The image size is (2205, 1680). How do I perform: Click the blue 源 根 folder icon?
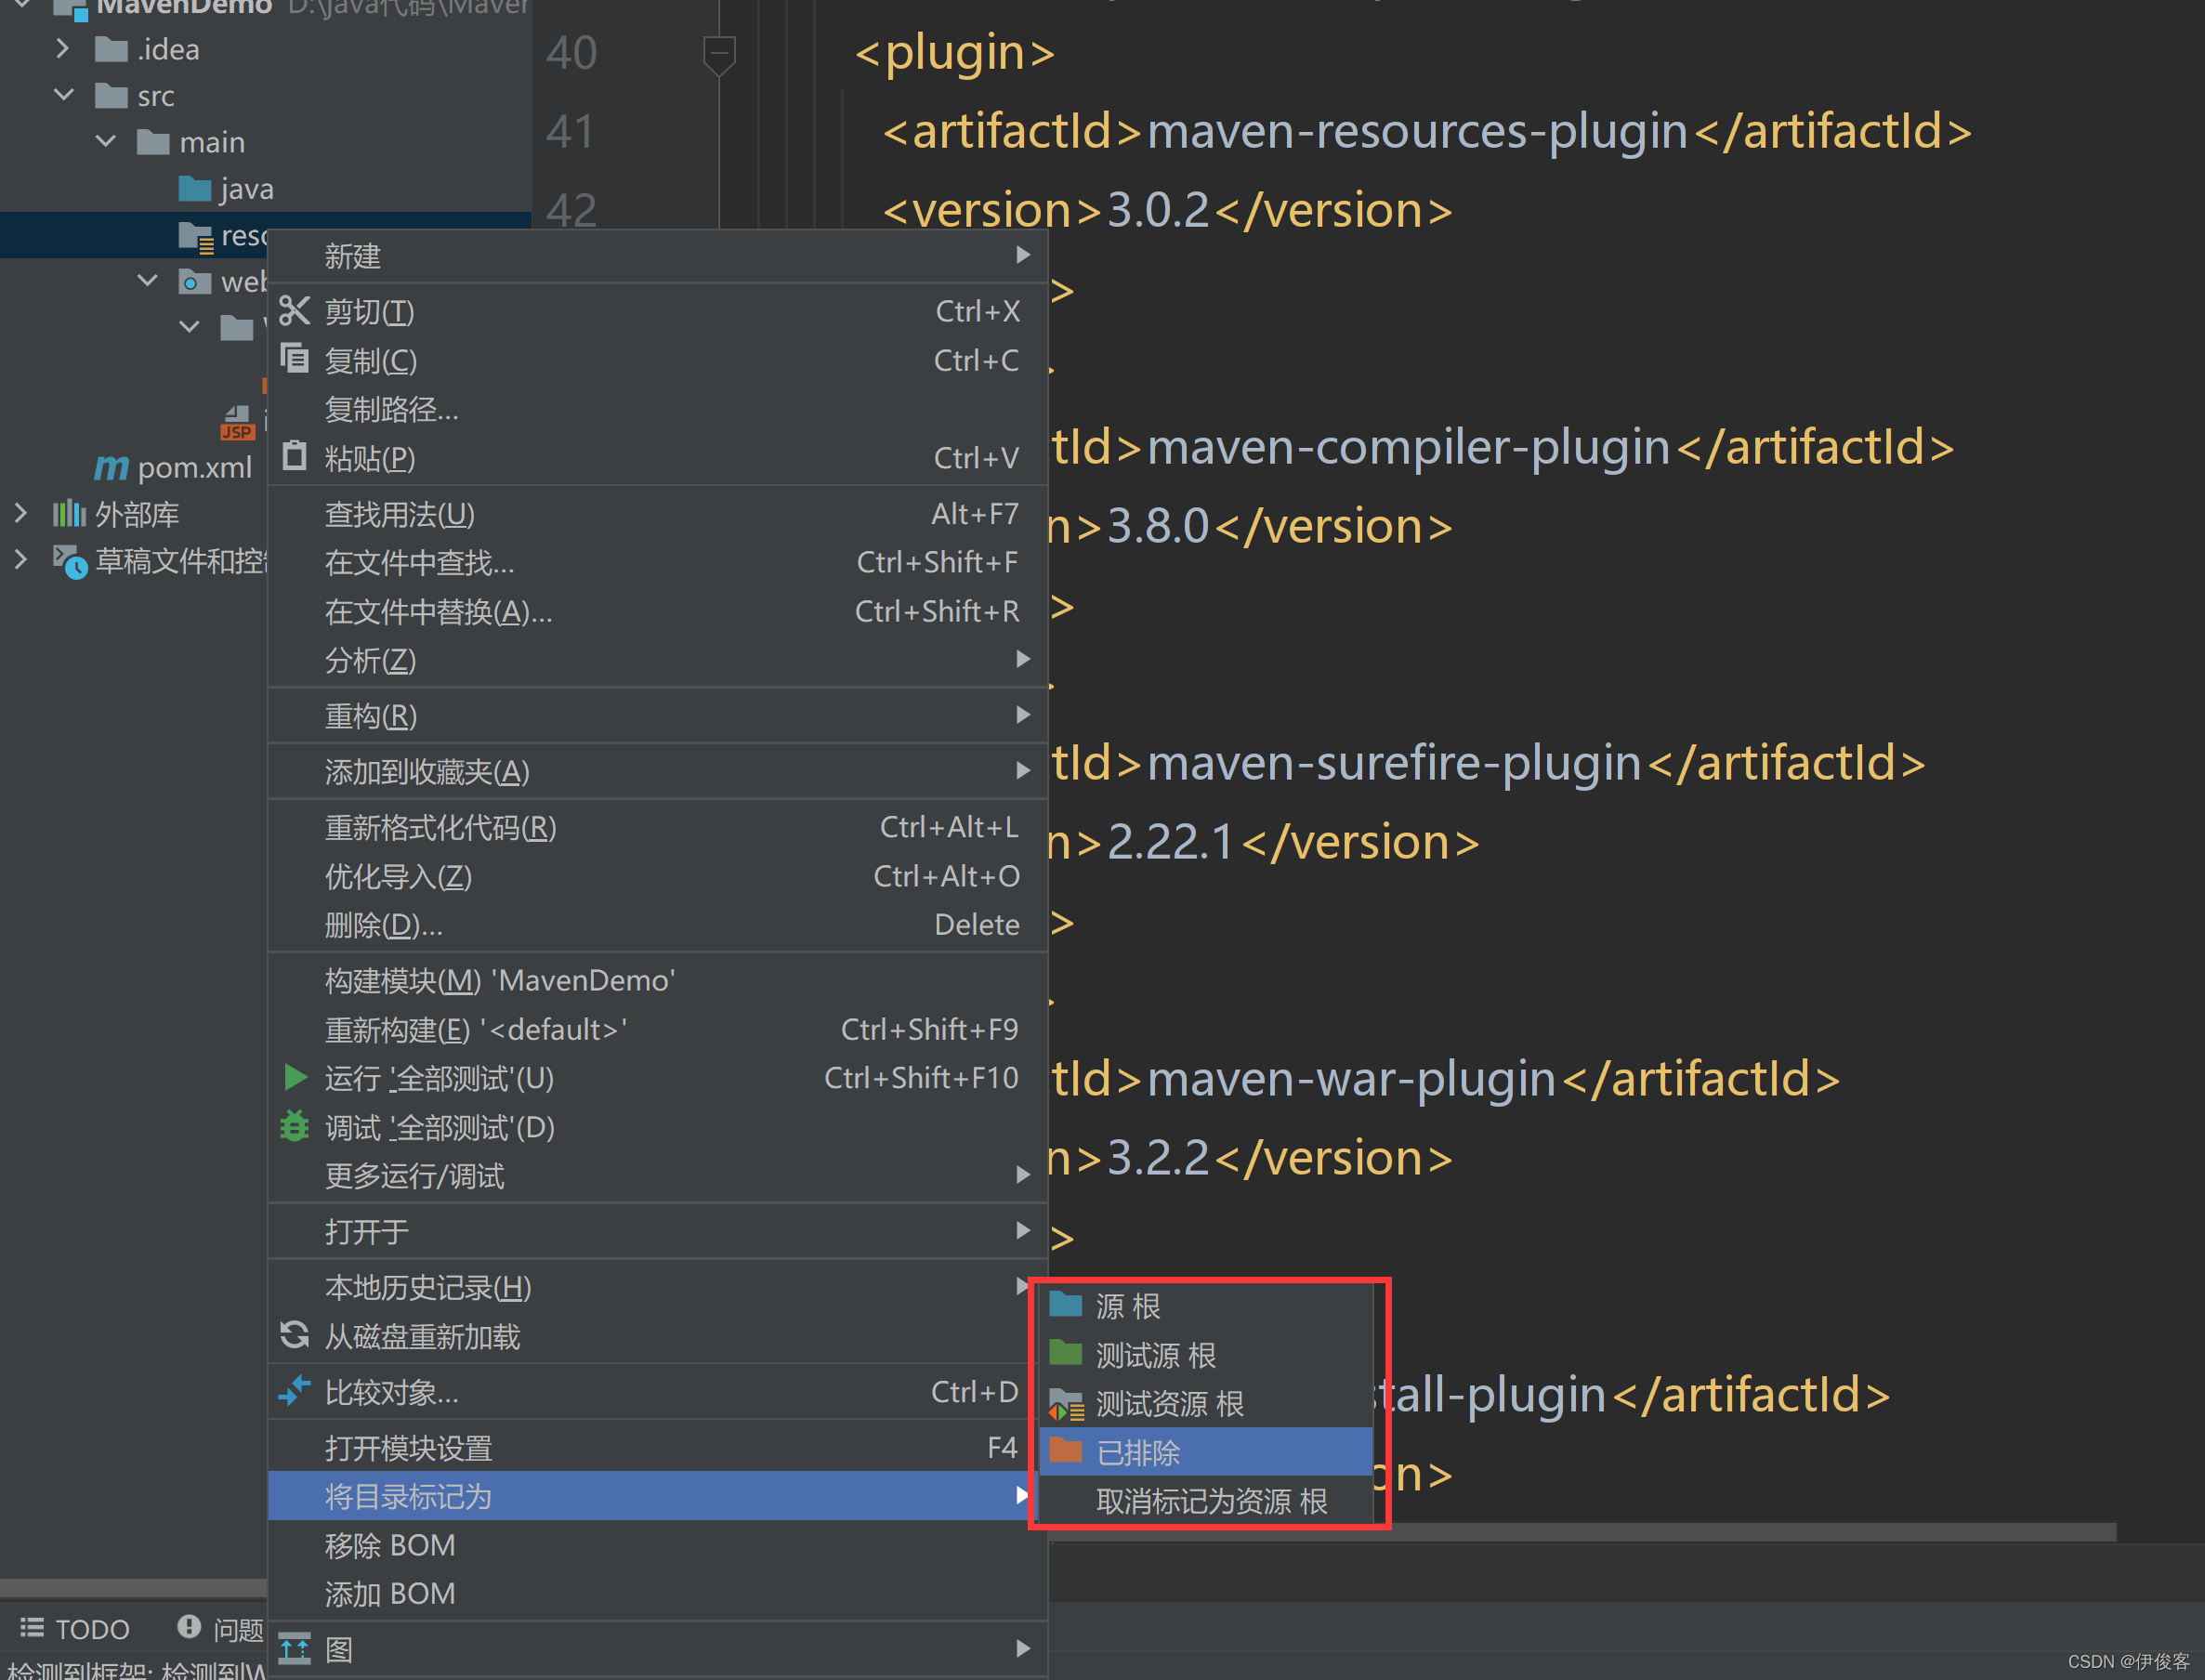pyautogui.click(x=1066, y=1304)
